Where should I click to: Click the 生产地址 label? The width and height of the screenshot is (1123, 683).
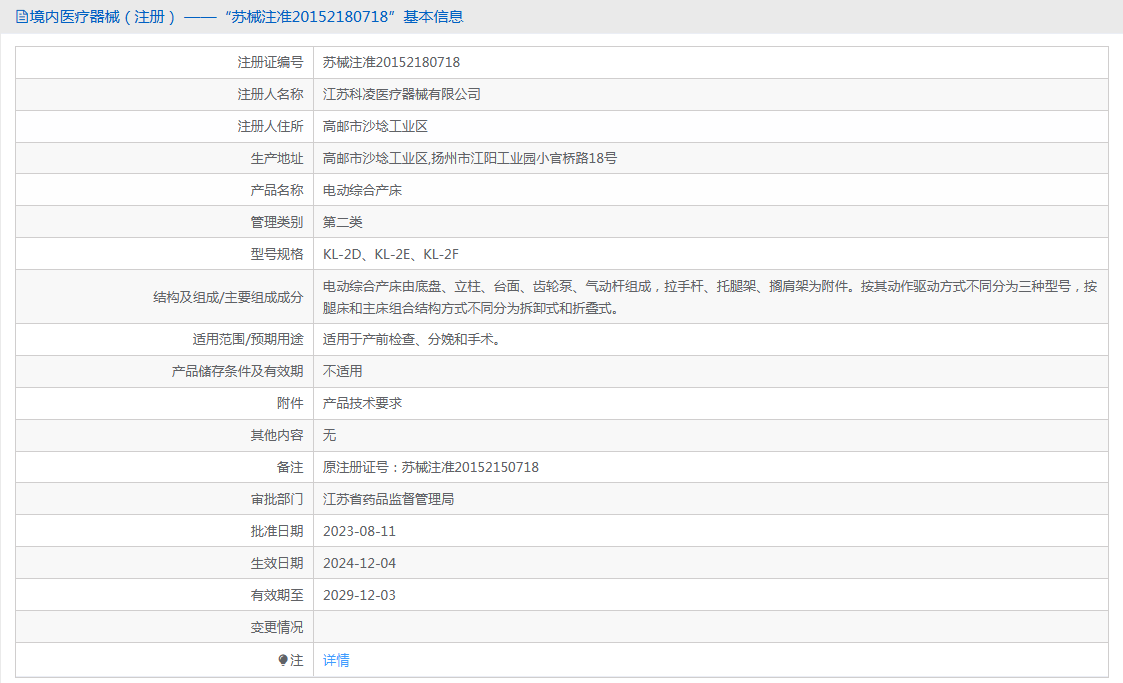pos(276,158)
